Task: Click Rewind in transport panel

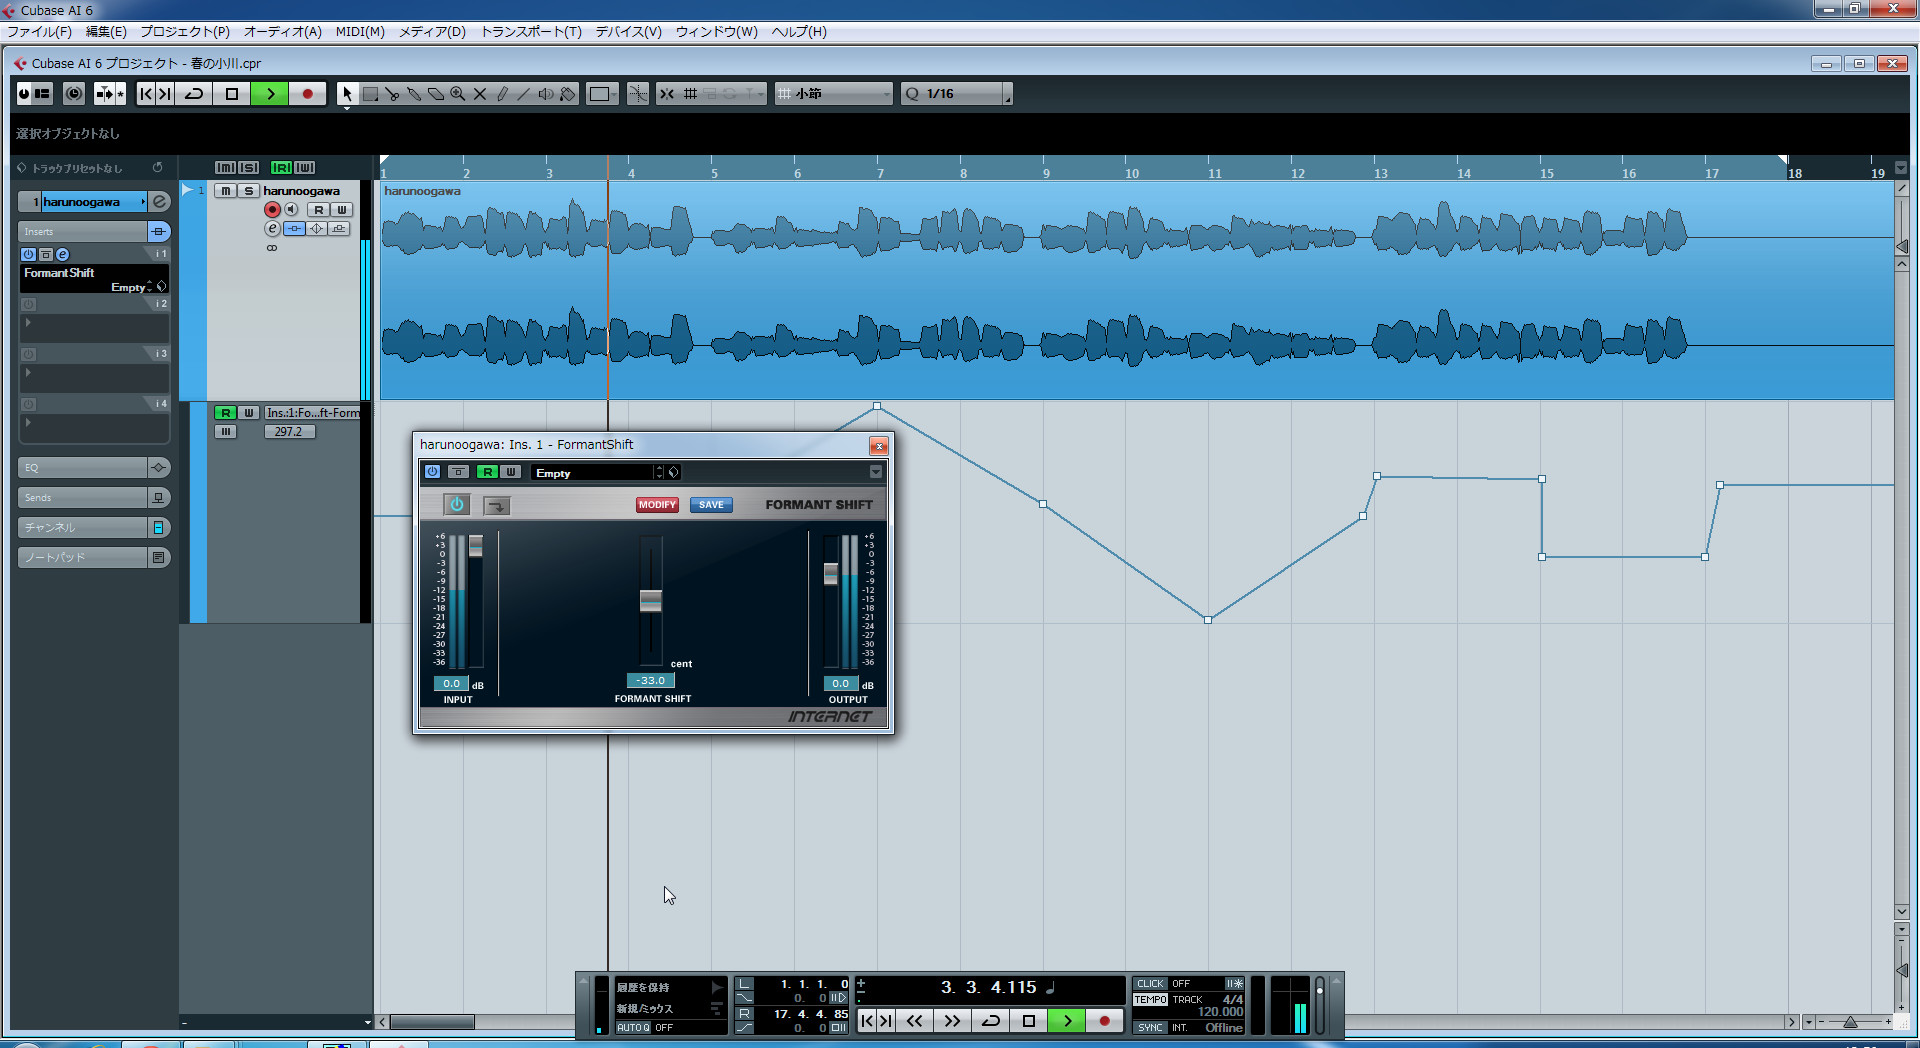Action: (914, 1021)
